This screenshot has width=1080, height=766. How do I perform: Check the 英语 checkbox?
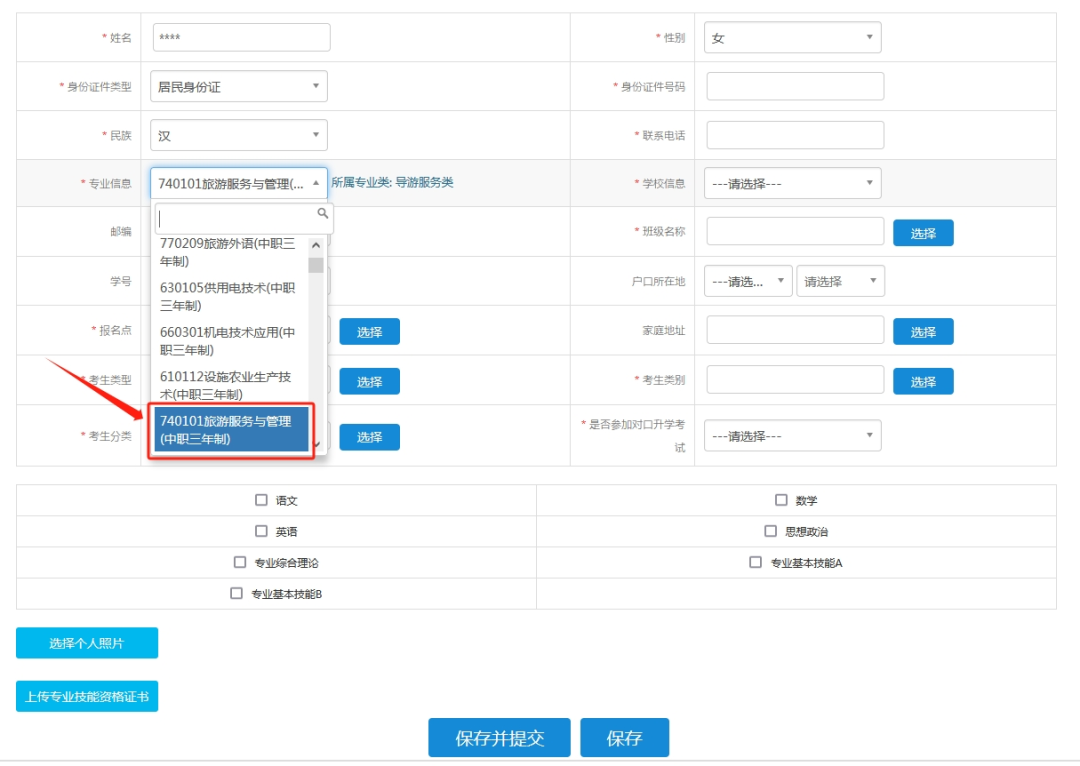pos(261,531)
